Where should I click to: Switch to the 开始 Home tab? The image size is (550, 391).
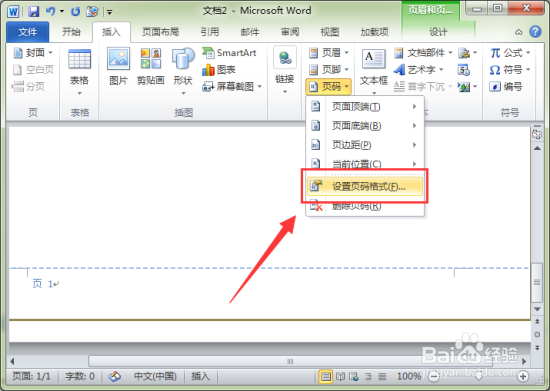pos(71,32)
